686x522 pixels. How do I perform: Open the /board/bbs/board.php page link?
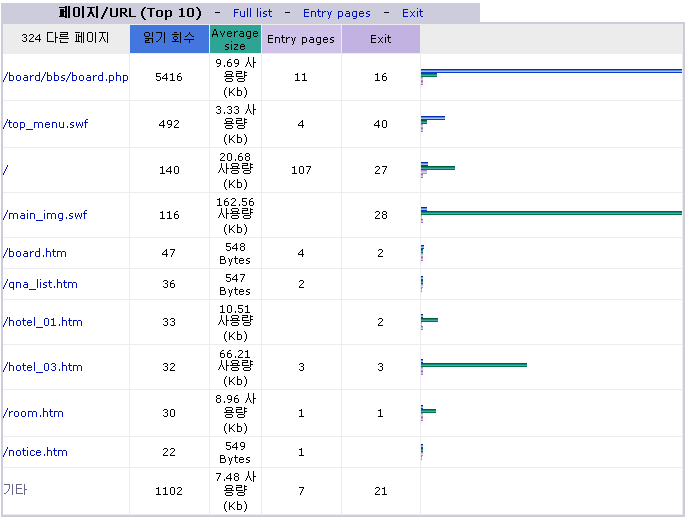(66, 77)
